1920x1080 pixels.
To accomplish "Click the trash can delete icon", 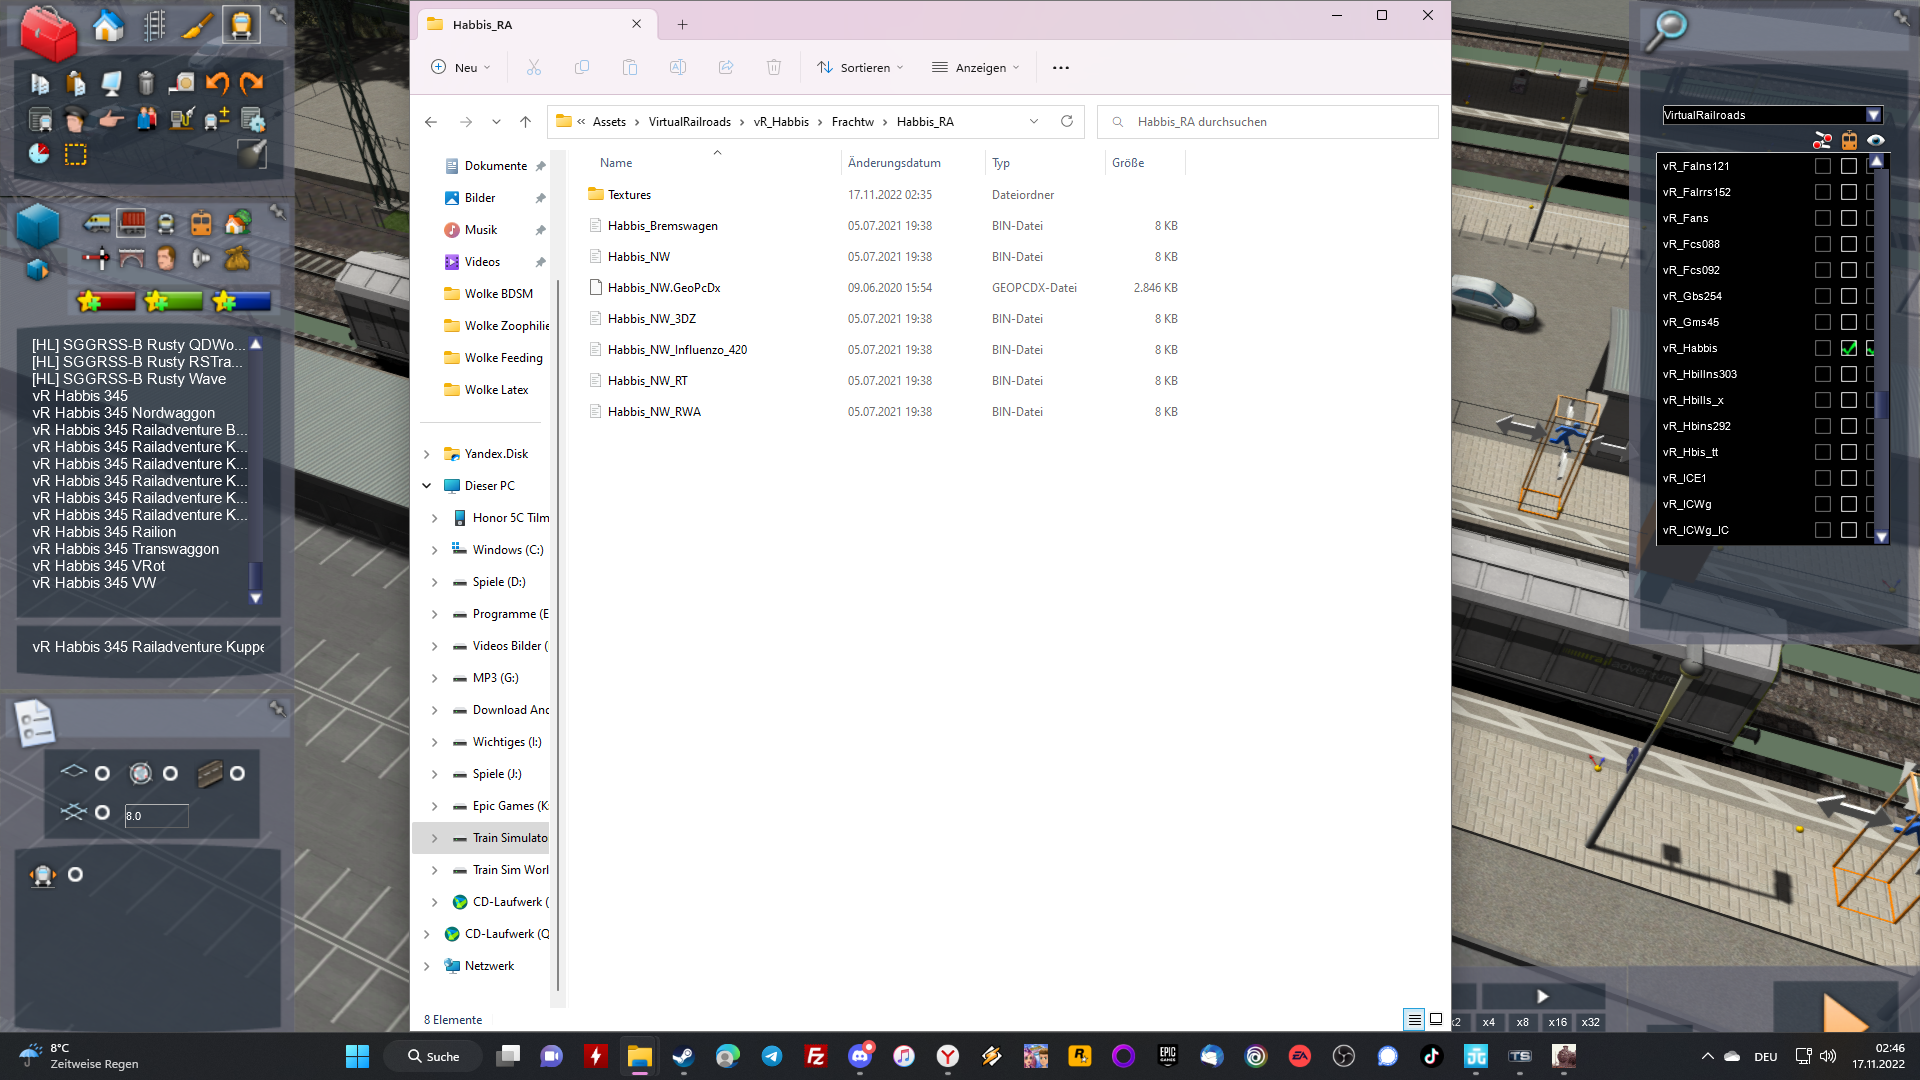I will (146, 84).
